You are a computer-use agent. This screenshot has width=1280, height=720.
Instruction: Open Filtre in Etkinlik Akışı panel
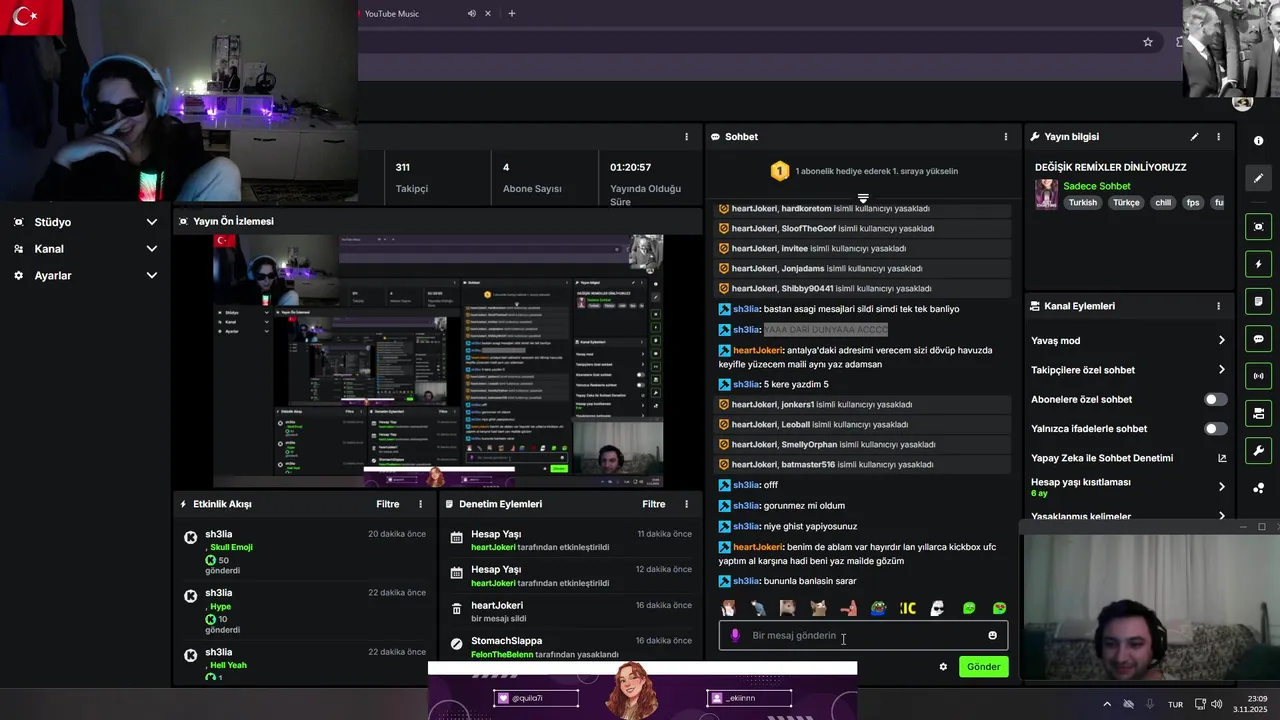388,504
